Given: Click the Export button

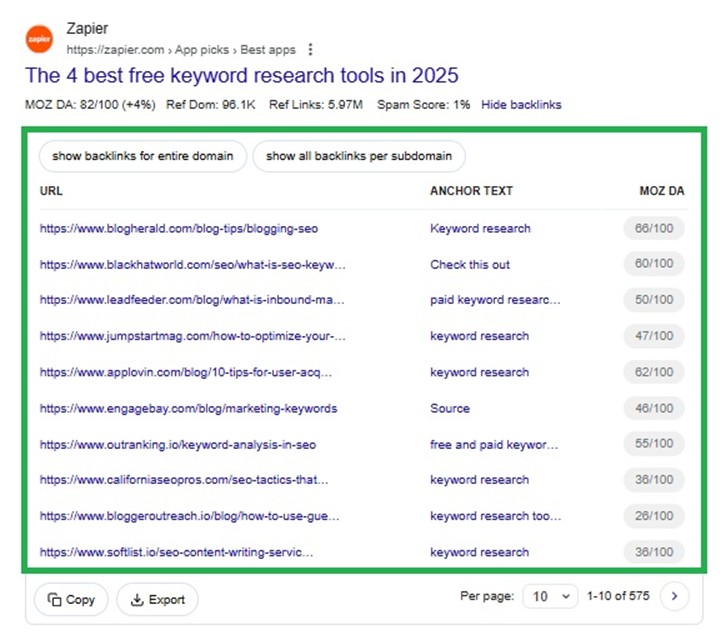Looking at the screenshot, I should point(157,599).
